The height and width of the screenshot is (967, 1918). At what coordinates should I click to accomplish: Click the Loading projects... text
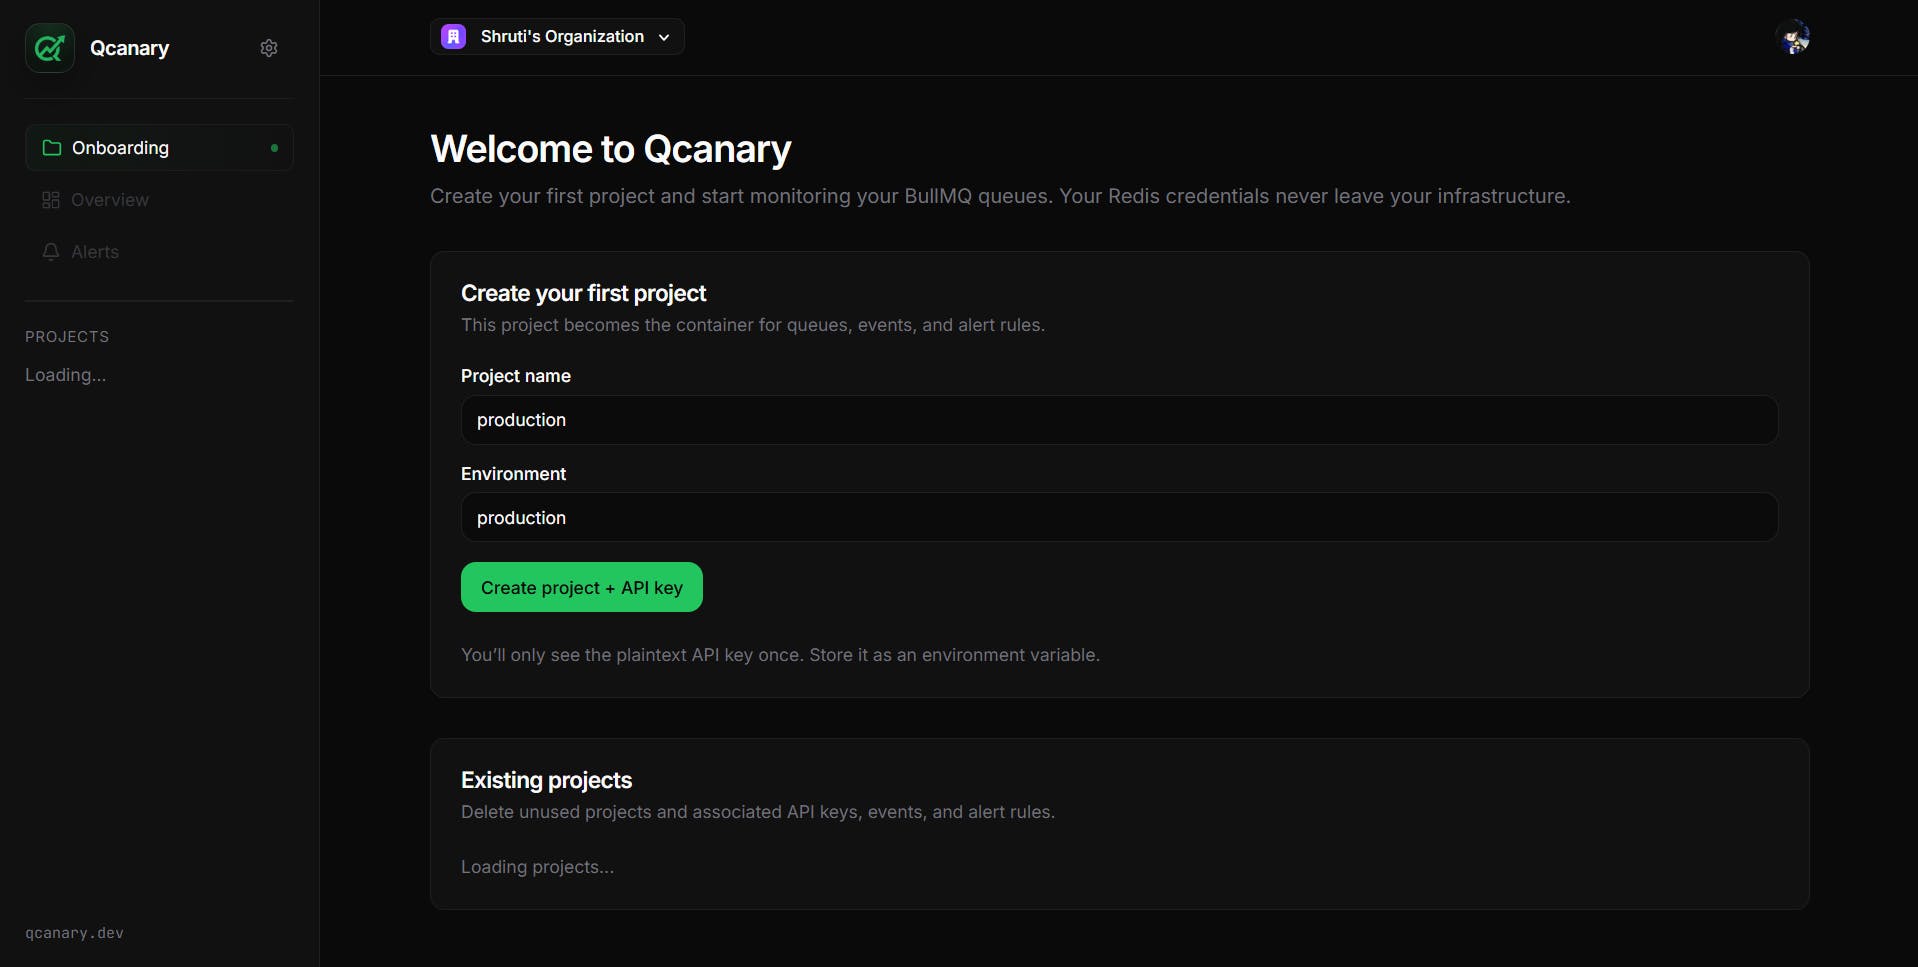537,867
